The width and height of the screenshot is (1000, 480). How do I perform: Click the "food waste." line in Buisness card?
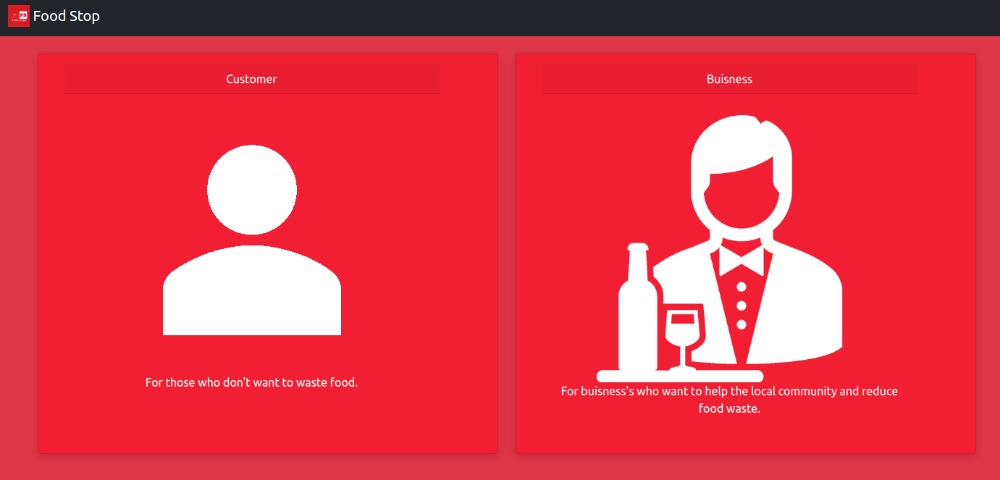click(x=729, y=408)
